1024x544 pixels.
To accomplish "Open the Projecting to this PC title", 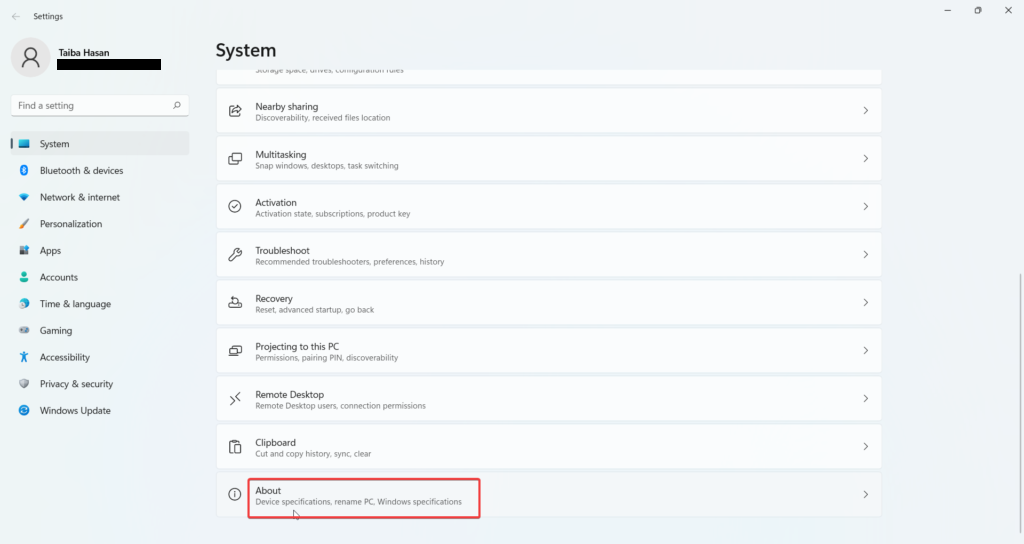I will tap(297, 346).
